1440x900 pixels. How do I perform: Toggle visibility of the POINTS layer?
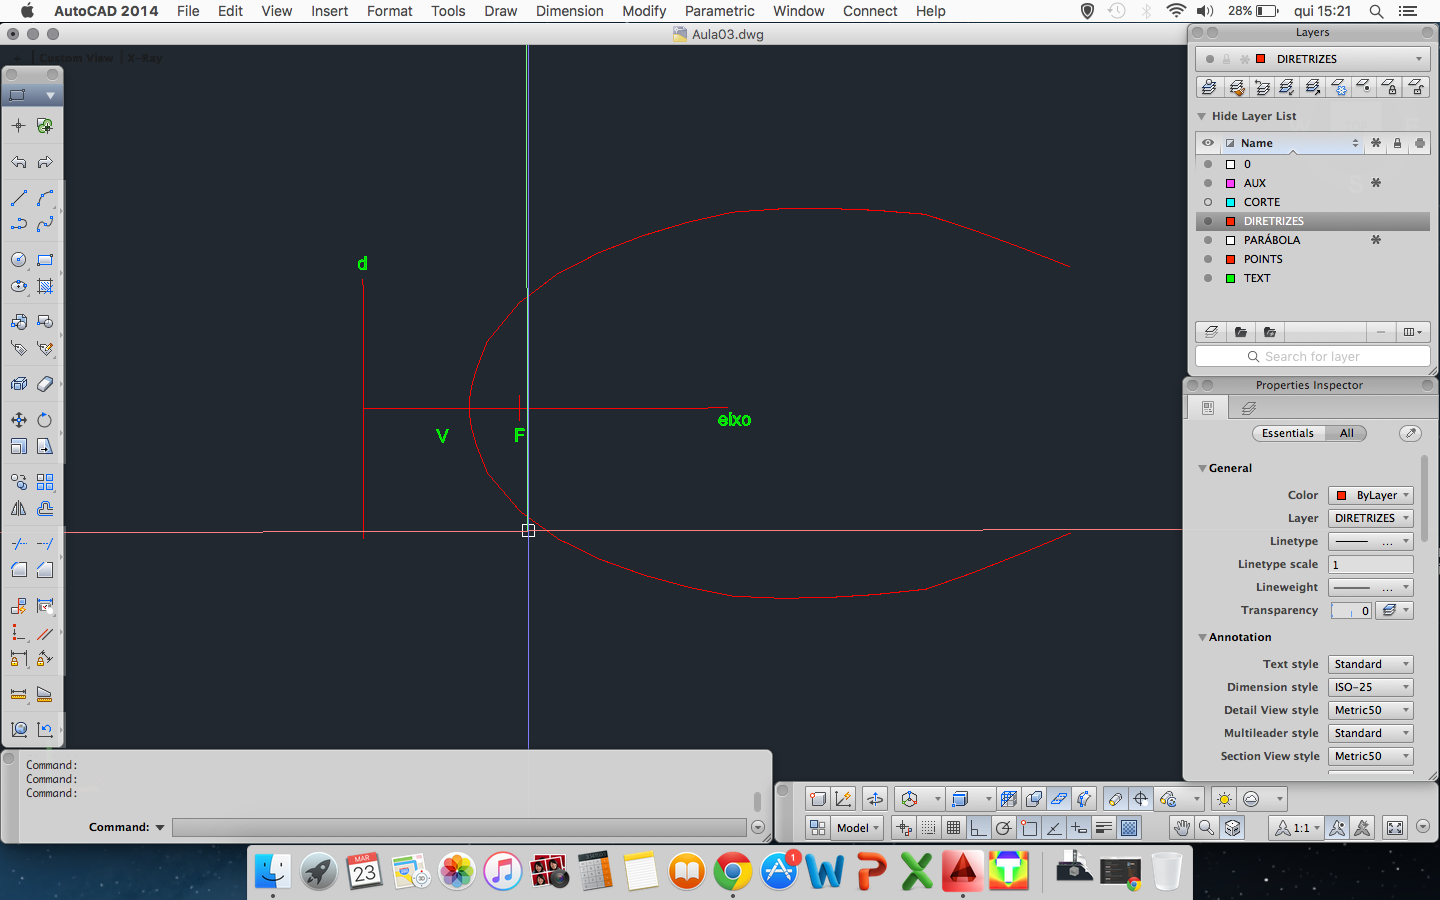1208,259
